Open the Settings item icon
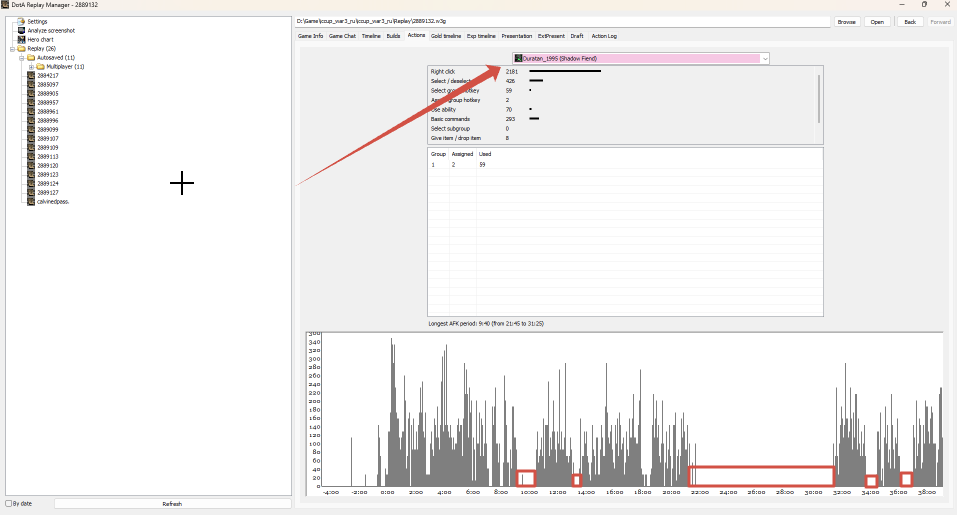 [21, 21]
